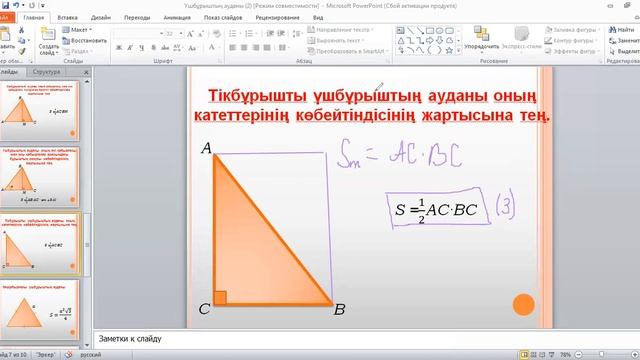The image size is (640, 360).
Task: Apply bold formatting (Ж)
Action: 119,48
